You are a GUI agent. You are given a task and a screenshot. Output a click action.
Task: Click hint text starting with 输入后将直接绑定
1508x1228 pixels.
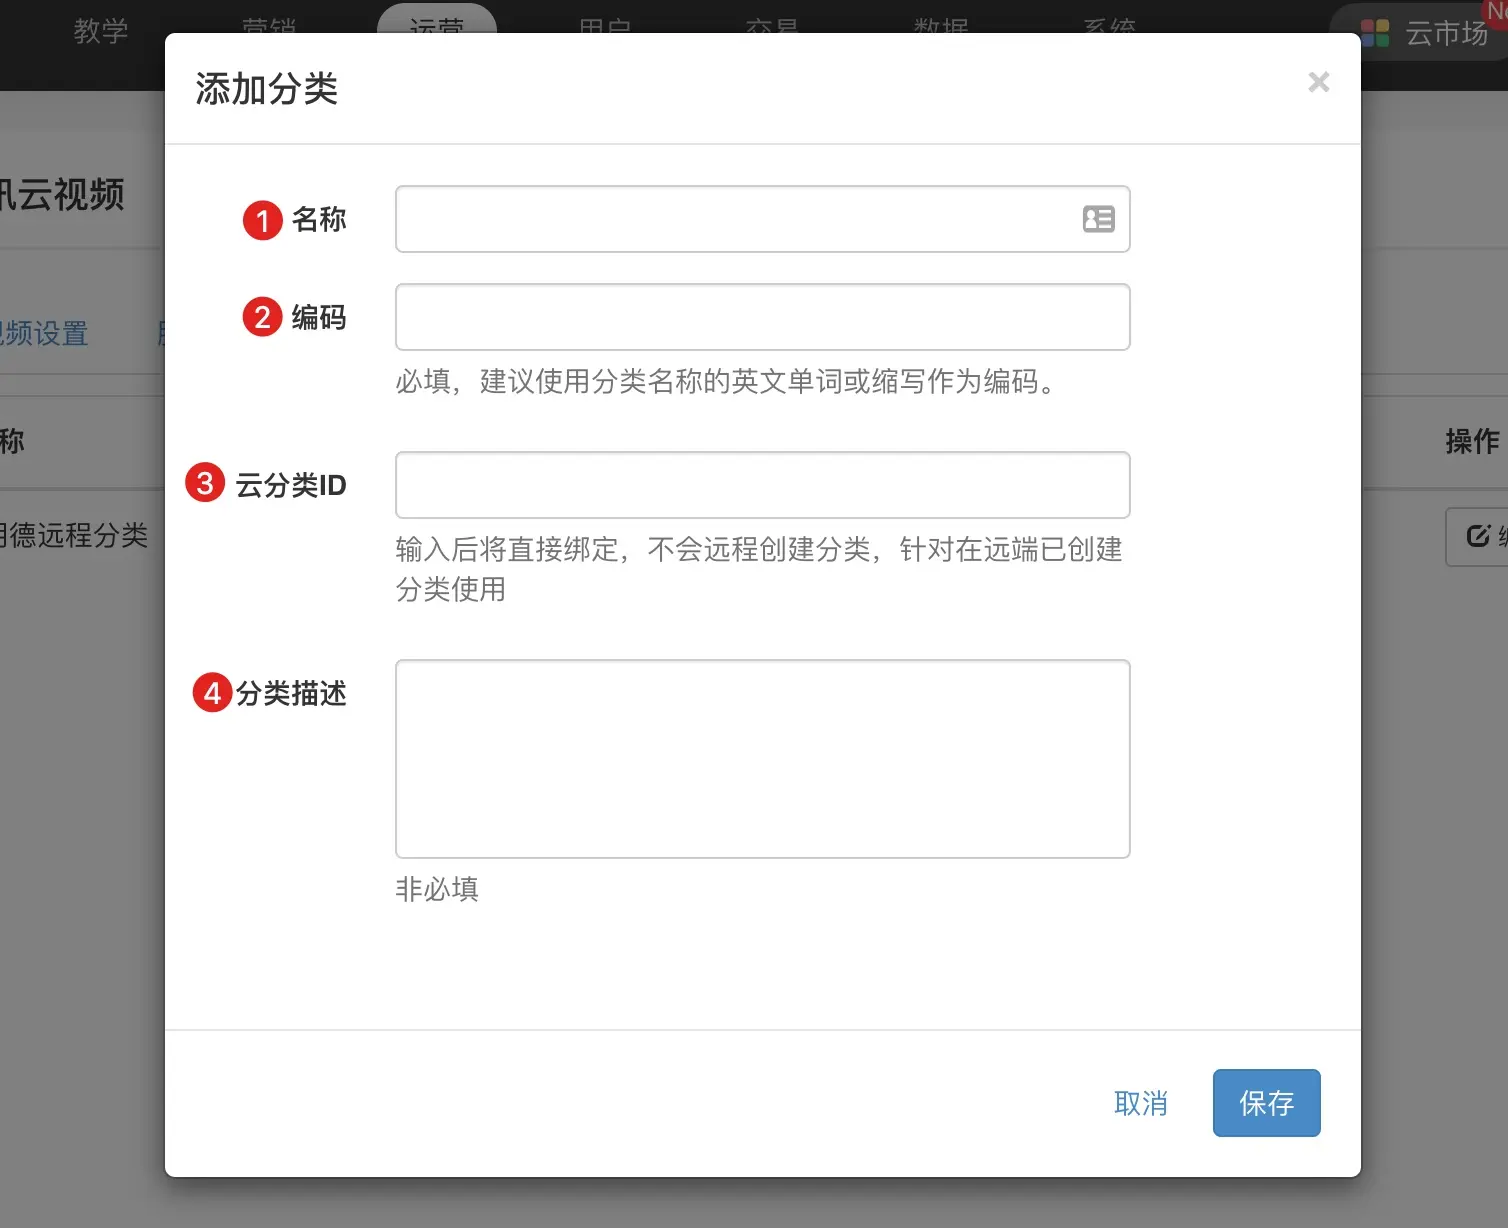759,569
